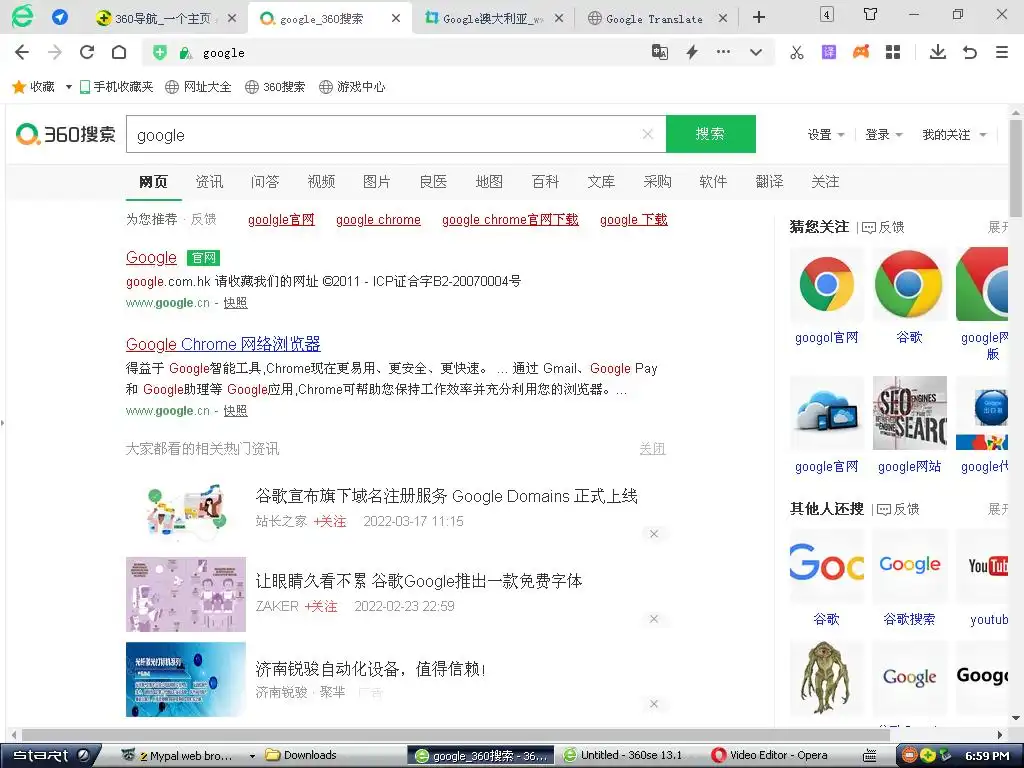This screenshot has height=768, width=1024.
Task: Click 反馈 next to 猜您关注
Action: pyautogui.click(x=884, y=227)
